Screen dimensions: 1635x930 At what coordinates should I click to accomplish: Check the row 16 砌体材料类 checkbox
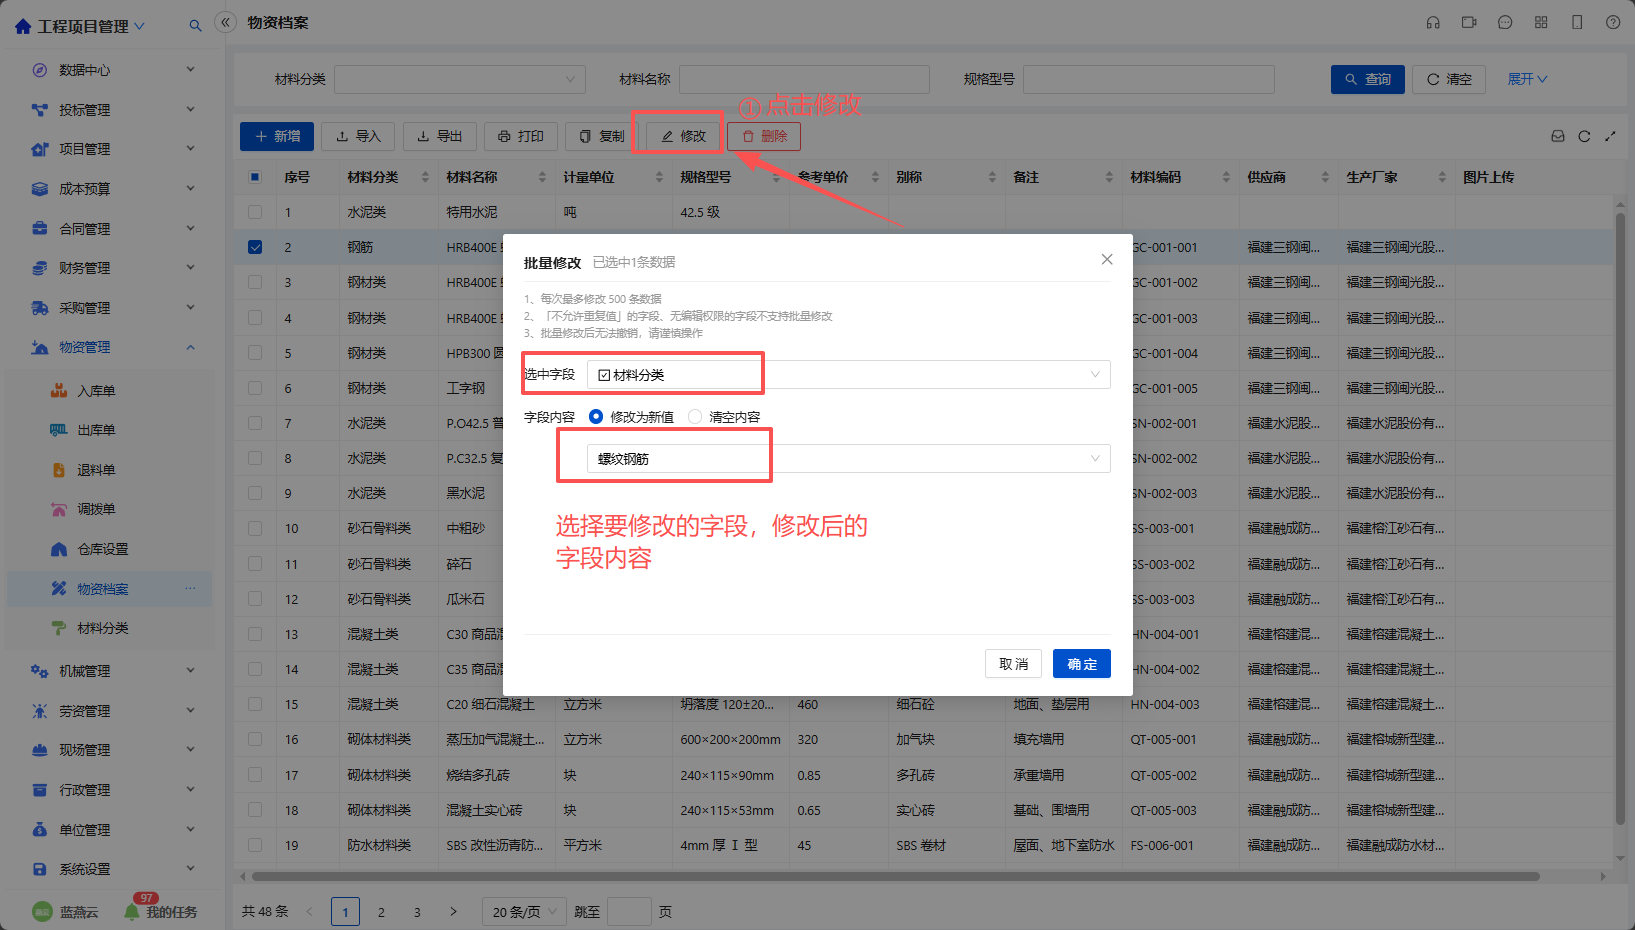coord(255,739)
